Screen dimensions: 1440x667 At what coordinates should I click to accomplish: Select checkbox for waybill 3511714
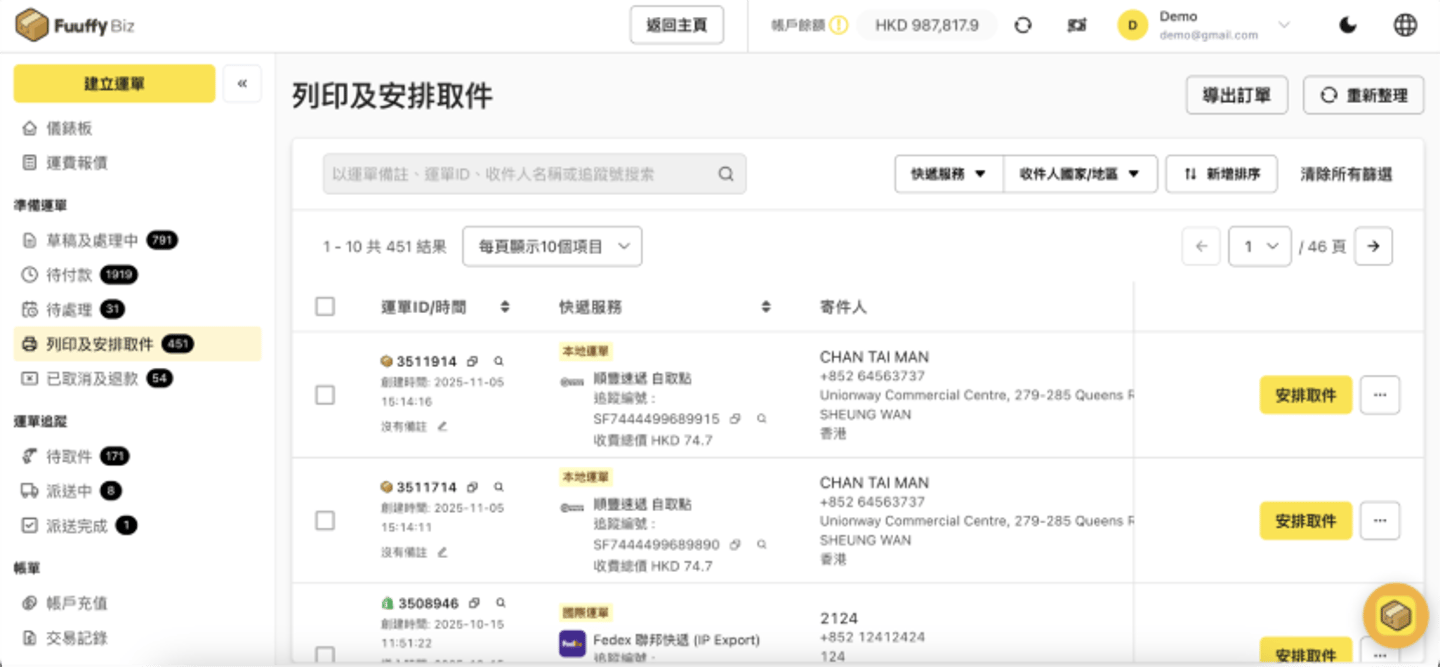pyautogui.click(x=325, y=521)
